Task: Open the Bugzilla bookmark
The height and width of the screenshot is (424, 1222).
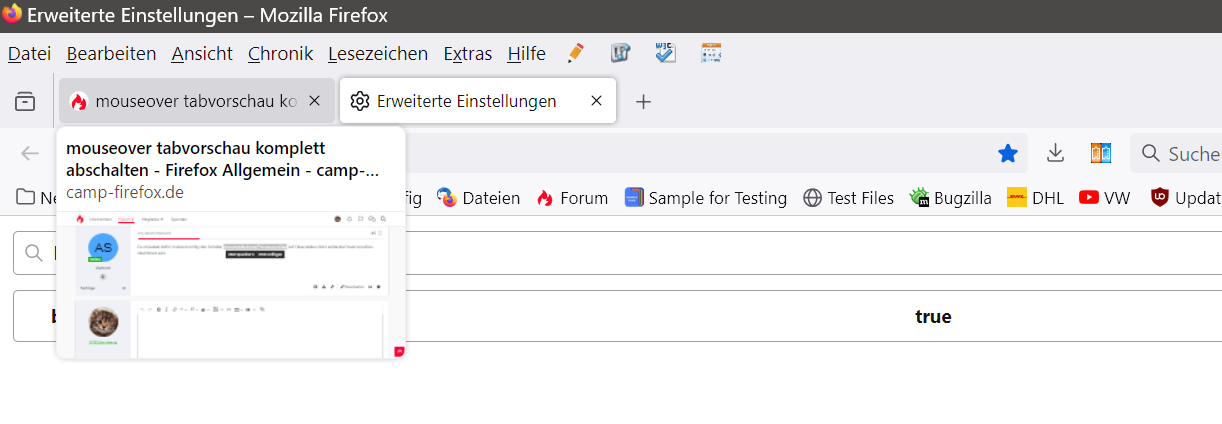Action: (x=950, y=198)
